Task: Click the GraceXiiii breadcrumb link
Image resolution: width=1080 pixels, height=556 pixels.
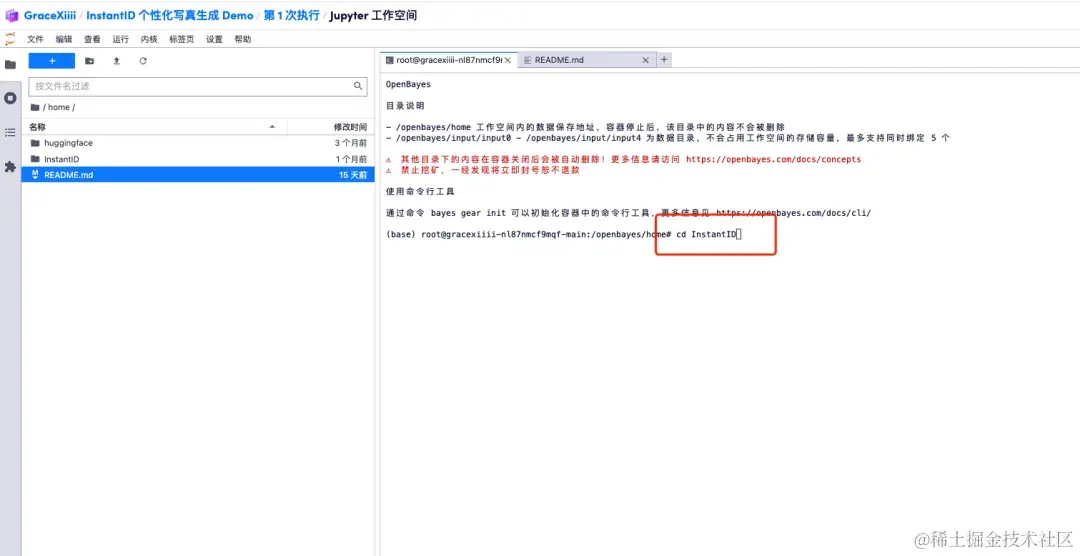Action: click(50, 15)
